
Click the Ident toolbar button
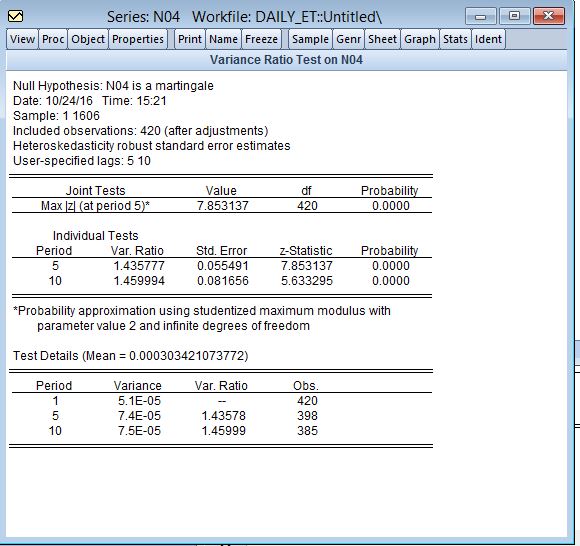point(488,39)
